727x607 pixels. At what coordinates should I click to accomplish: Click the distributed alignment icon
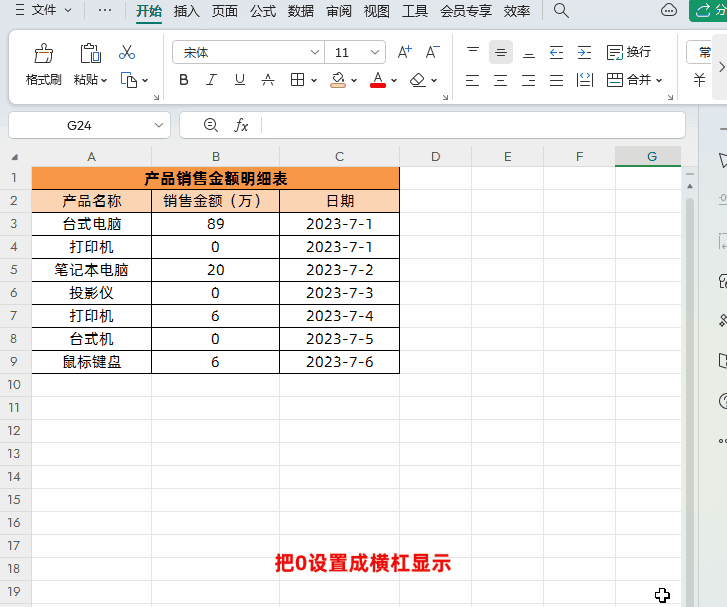coord(585,80)
